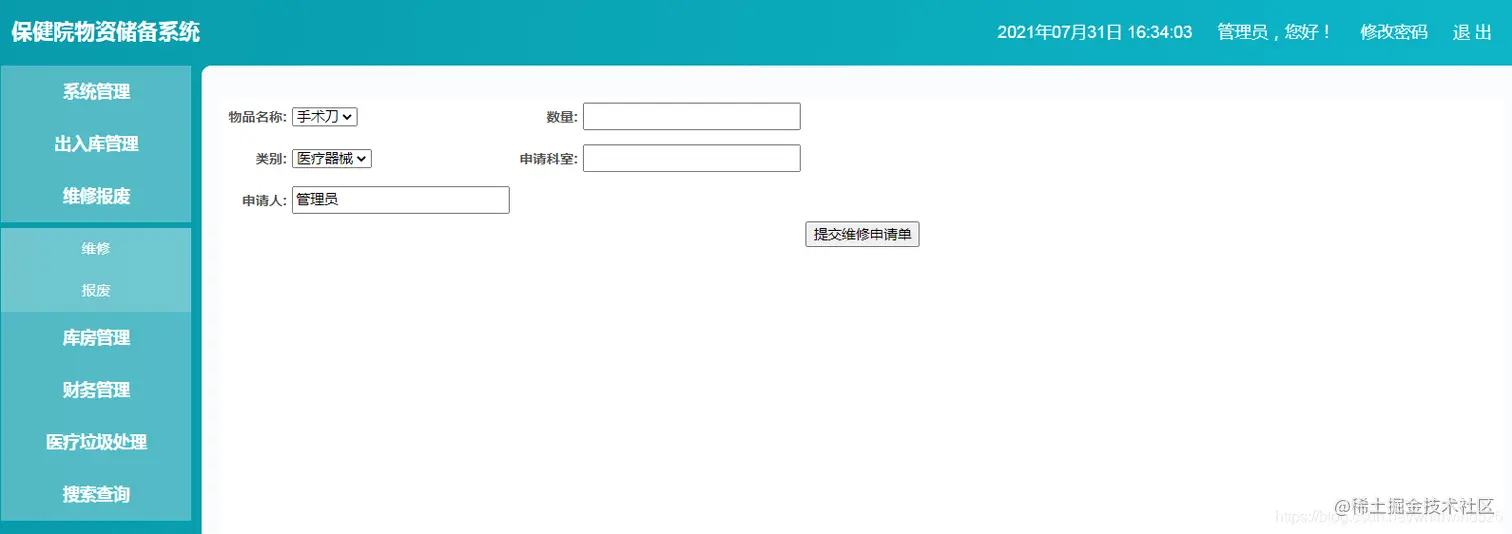This screenshot has height=534, width=1512.
Task: Click the 修改密码 link
Action: pyautogui.click(x=1394, y=32)
